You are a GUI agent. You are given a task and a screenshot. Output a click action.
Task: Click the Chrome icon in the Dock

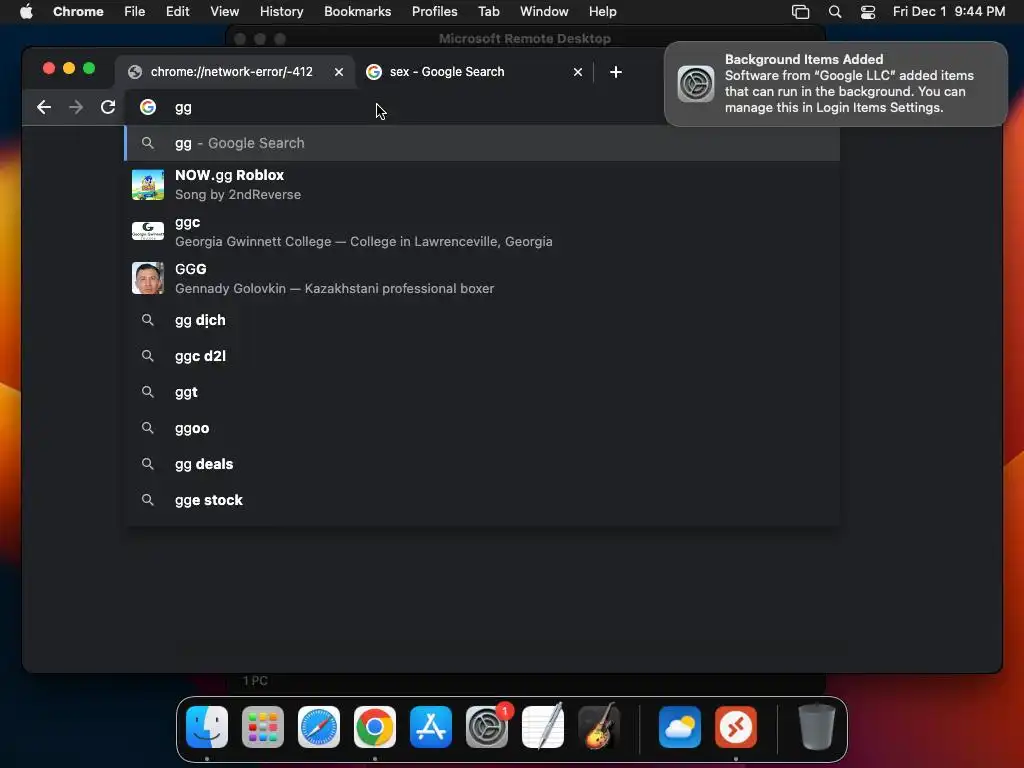375,727
